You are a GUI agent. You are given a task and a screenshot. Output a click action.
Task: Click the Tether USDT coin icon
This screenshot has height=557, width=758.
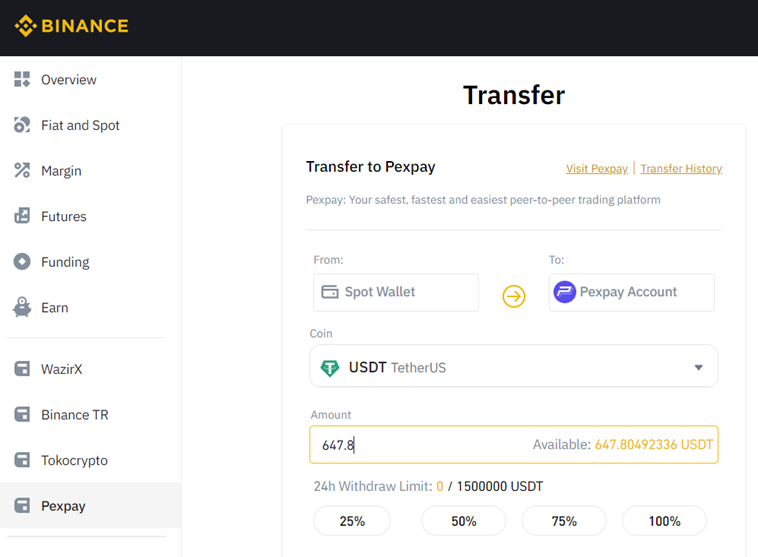pyautogui.click(x=329, y=368)
